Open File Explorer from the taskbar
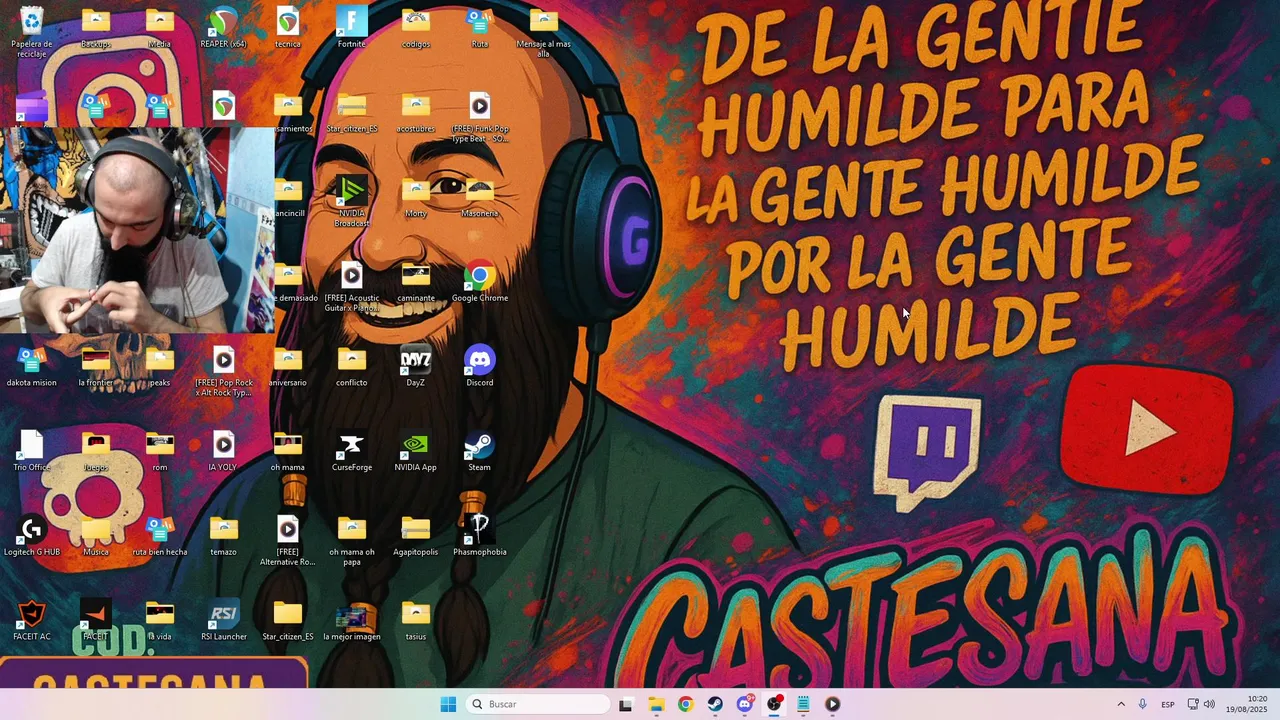 click(x=656, y=704)
